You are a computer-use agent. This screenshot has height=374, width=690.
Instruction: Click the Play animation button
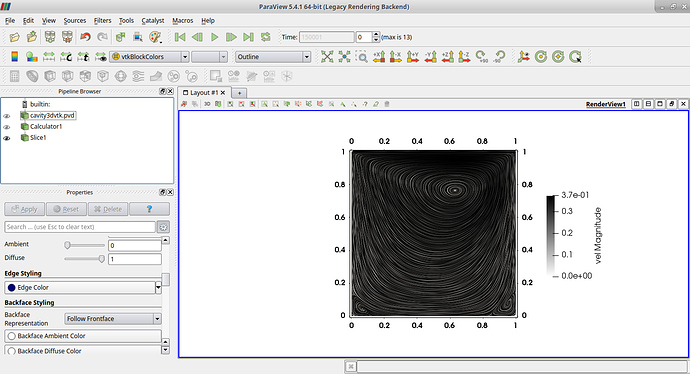pyautogui.click(x=214, y=37)
